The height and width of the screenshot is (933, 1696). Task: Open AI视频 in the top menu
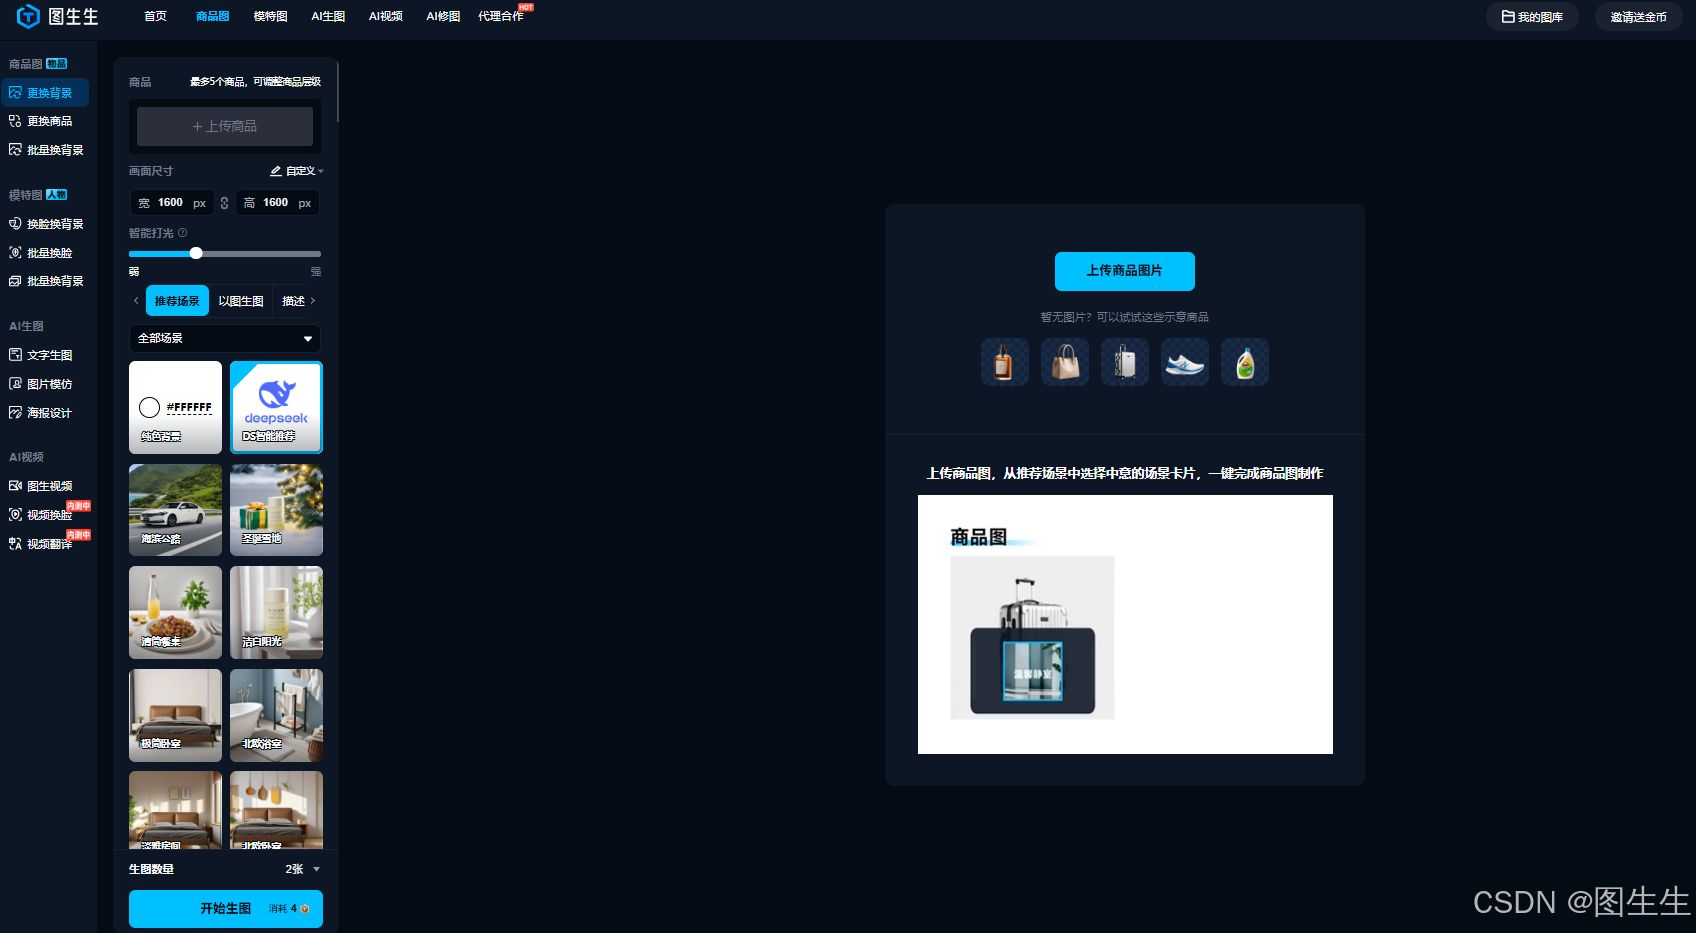pyautogui.click(x=385, y=16)
